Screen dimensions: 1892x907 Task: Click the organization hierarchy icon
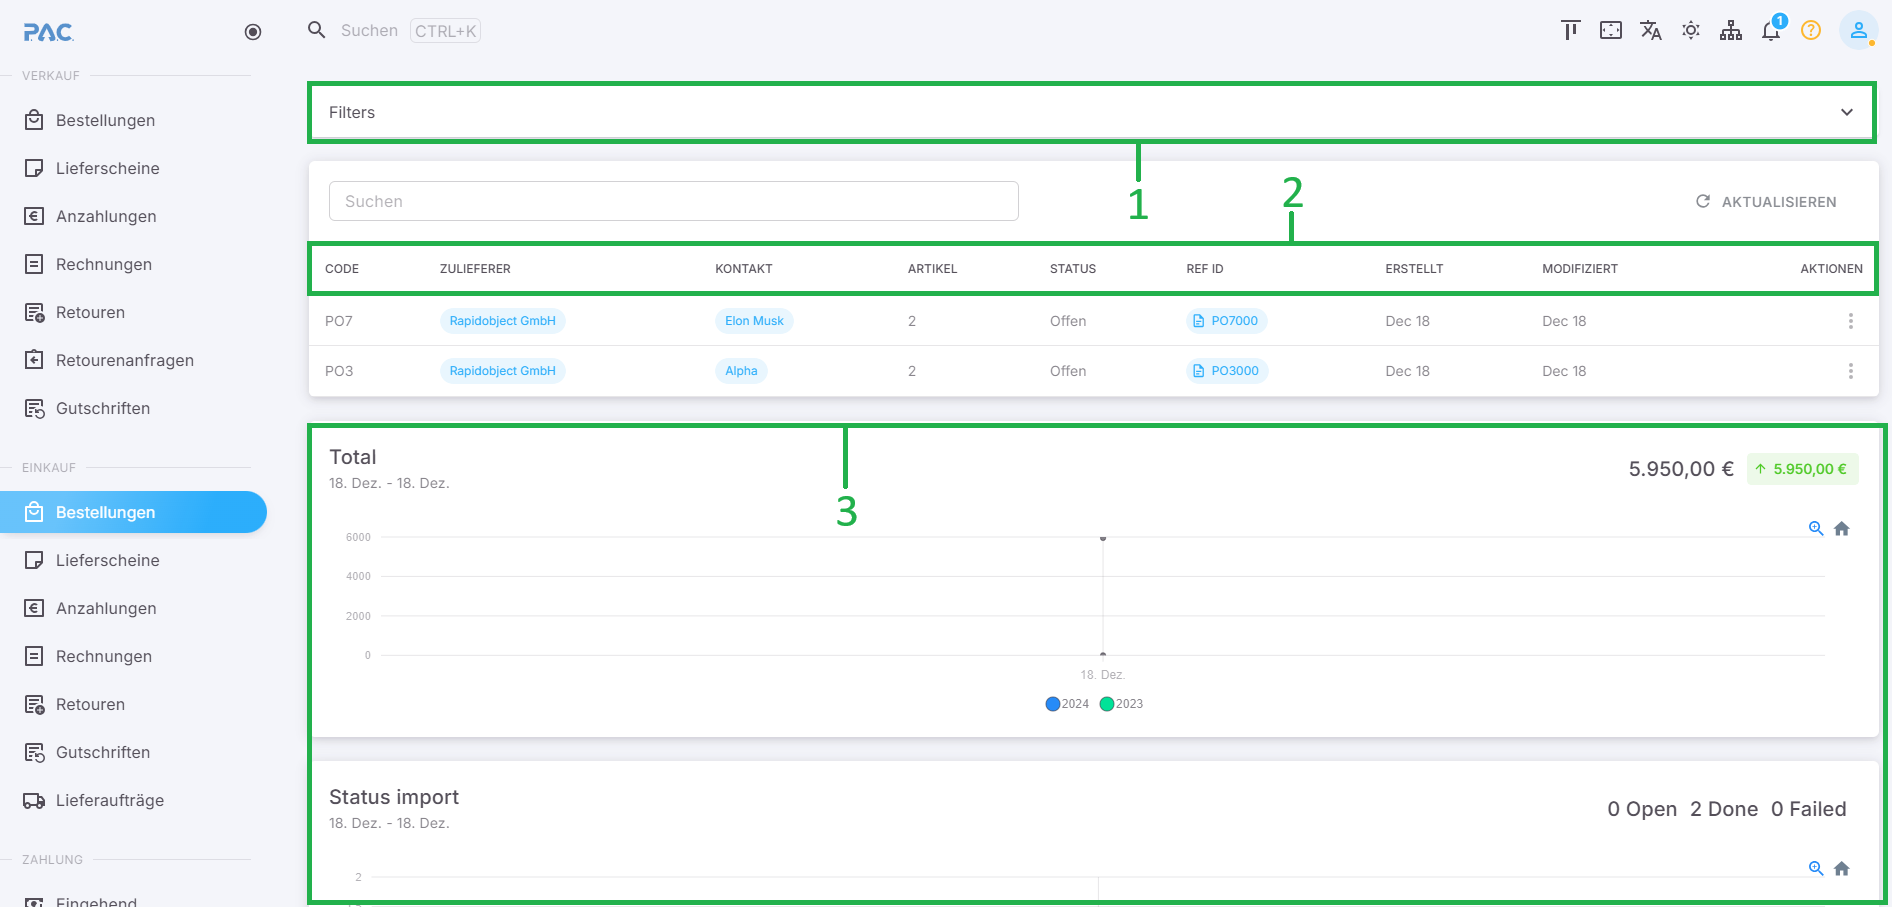[x=1730, y=31]
